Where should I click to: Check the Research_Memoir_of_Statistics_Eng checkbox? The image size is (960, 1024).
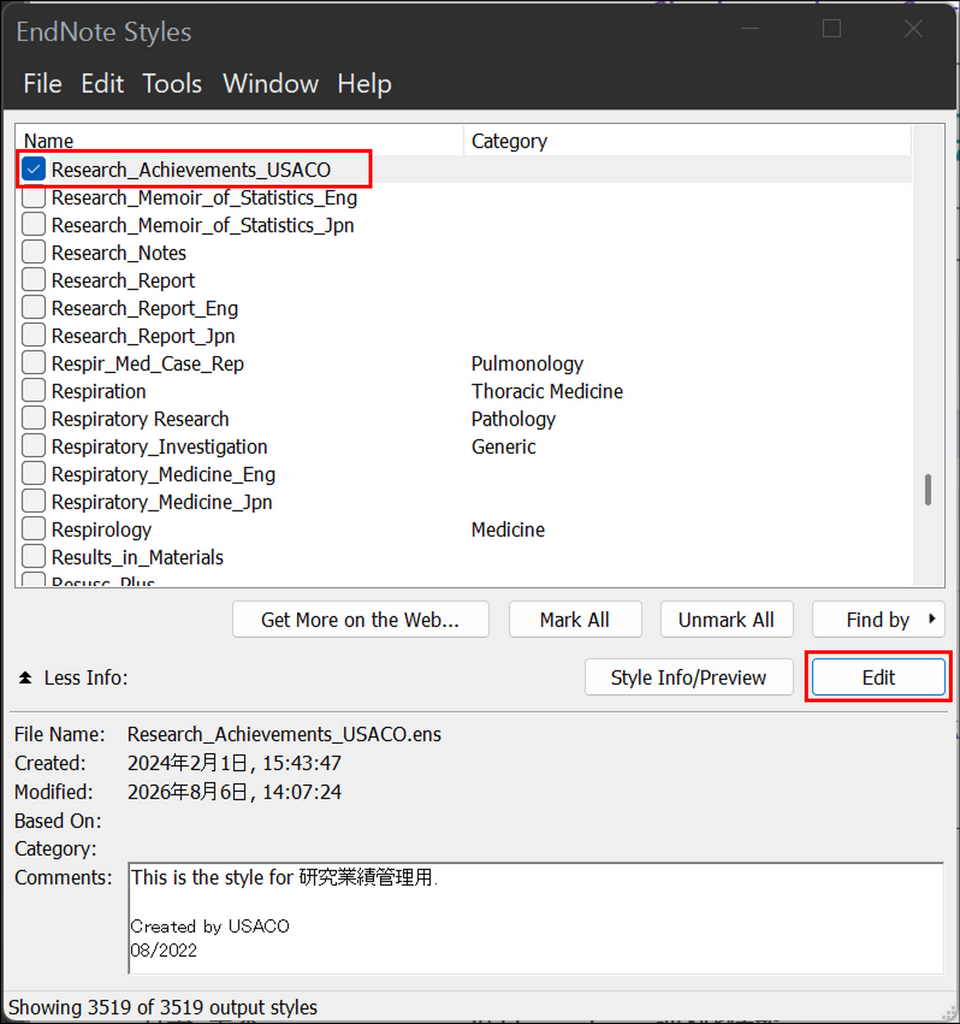33,197
